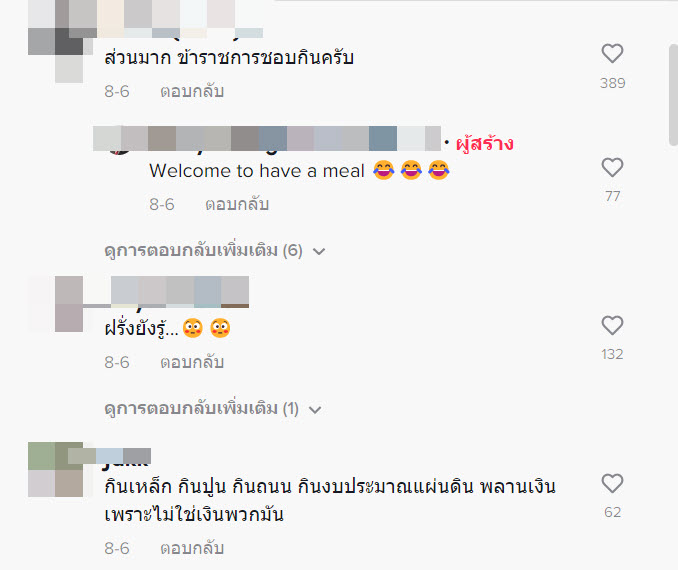The image size is (678, 570).
Task: Like the comment with 62 likes
Action: coord(612,483)
